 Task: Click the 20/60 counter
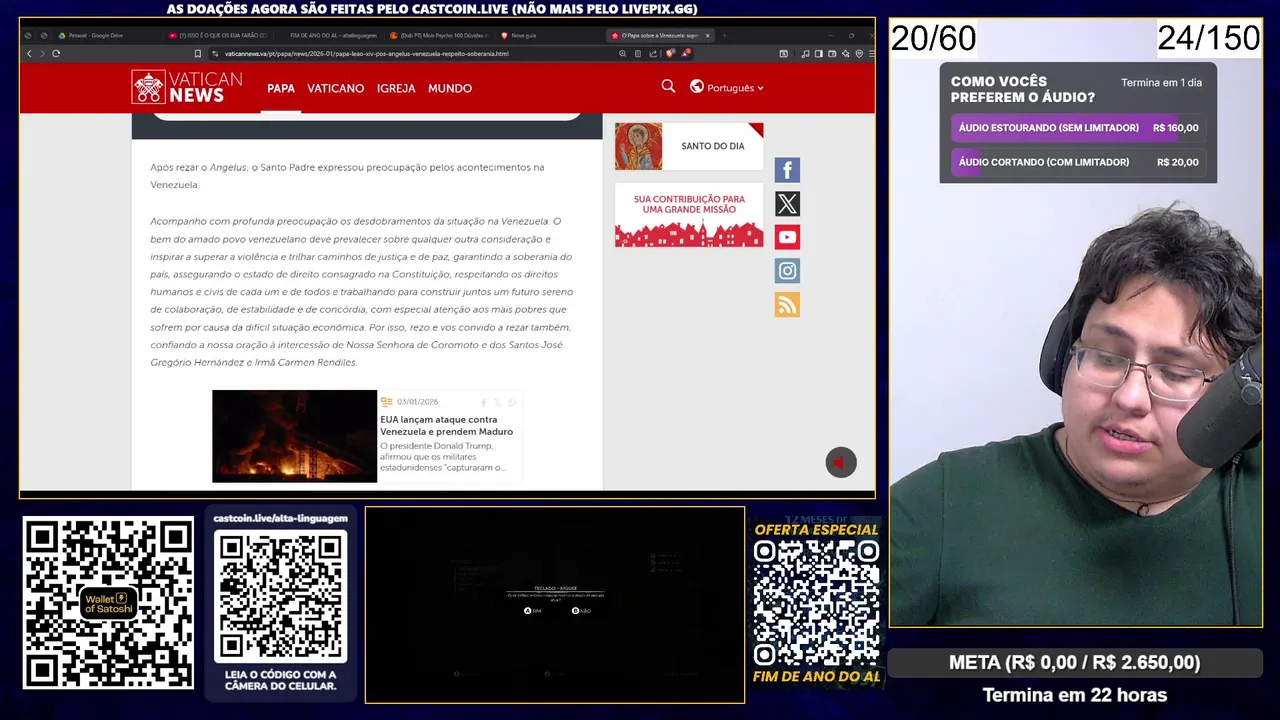coord(933,38)
